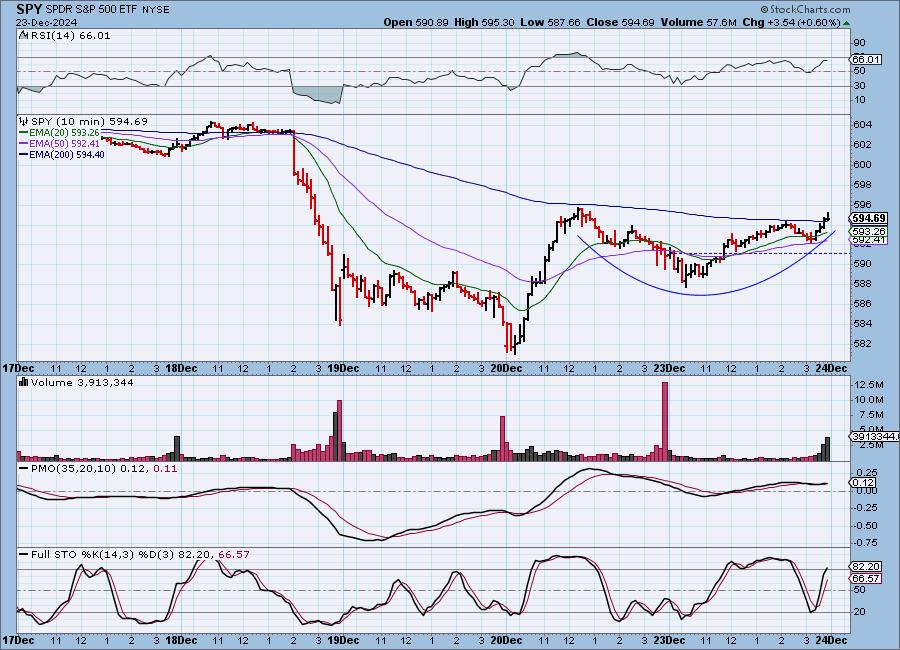
Task: Click the candlestick icon beside SPY (10 min)
Action: [x=24, y=121]
